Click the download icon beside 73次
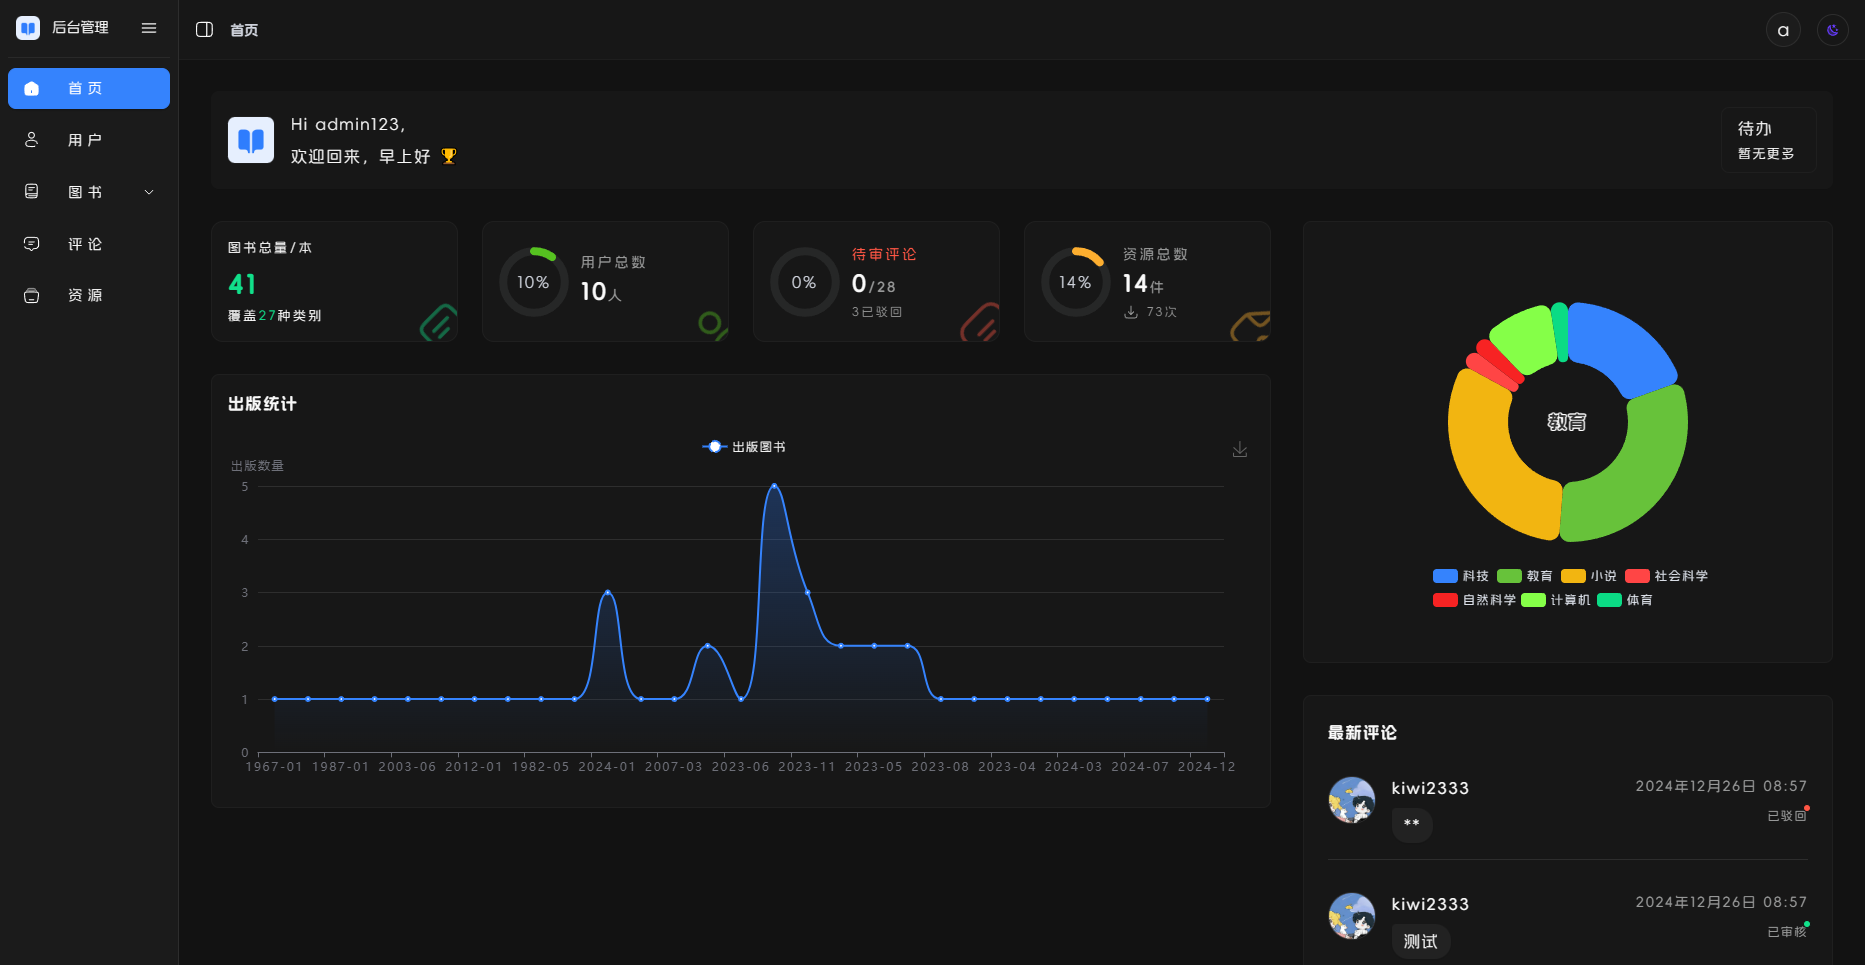The image size is (1865, 965). 1131,312
